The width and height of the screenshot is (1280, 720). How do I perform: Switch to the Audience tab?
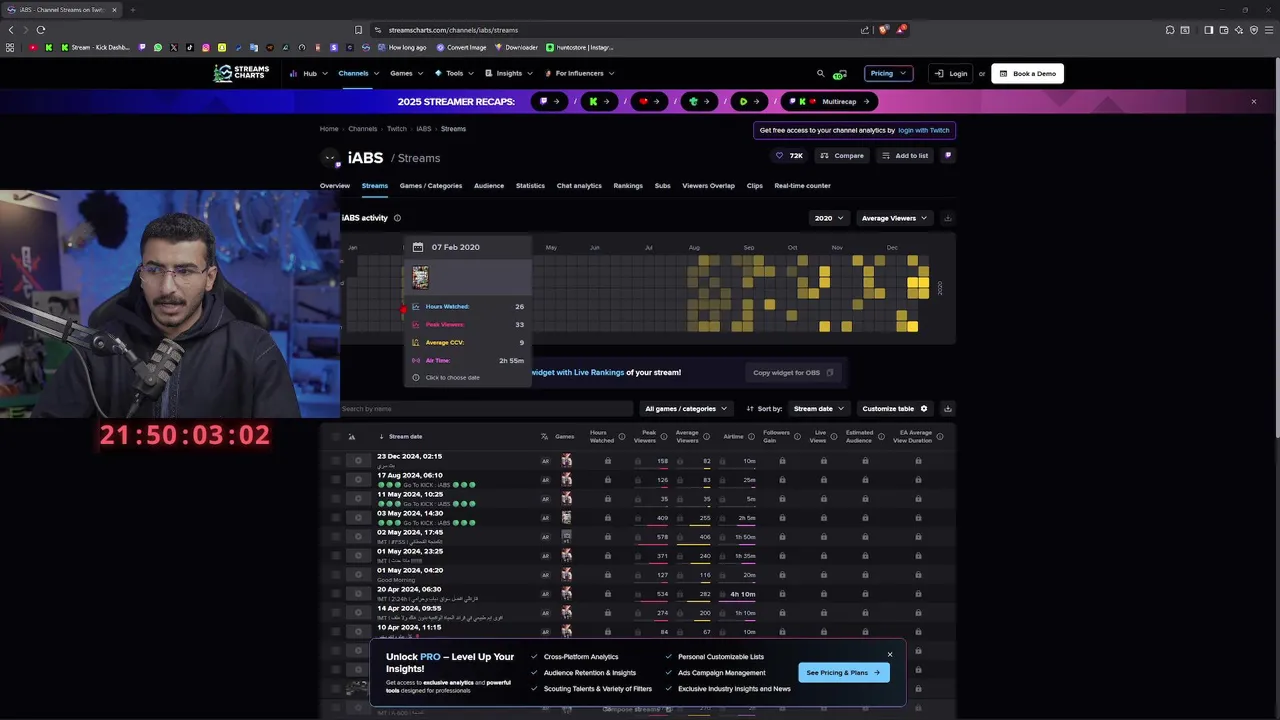(x=489, y=186)
